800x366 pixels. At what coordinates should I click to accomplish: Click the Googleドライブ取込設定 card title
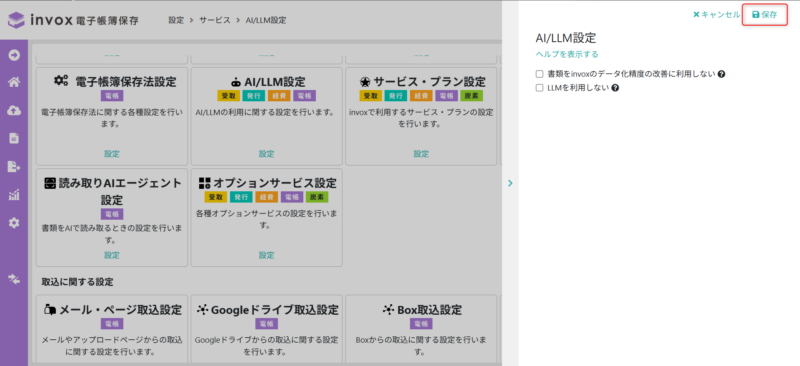point(274,310)
